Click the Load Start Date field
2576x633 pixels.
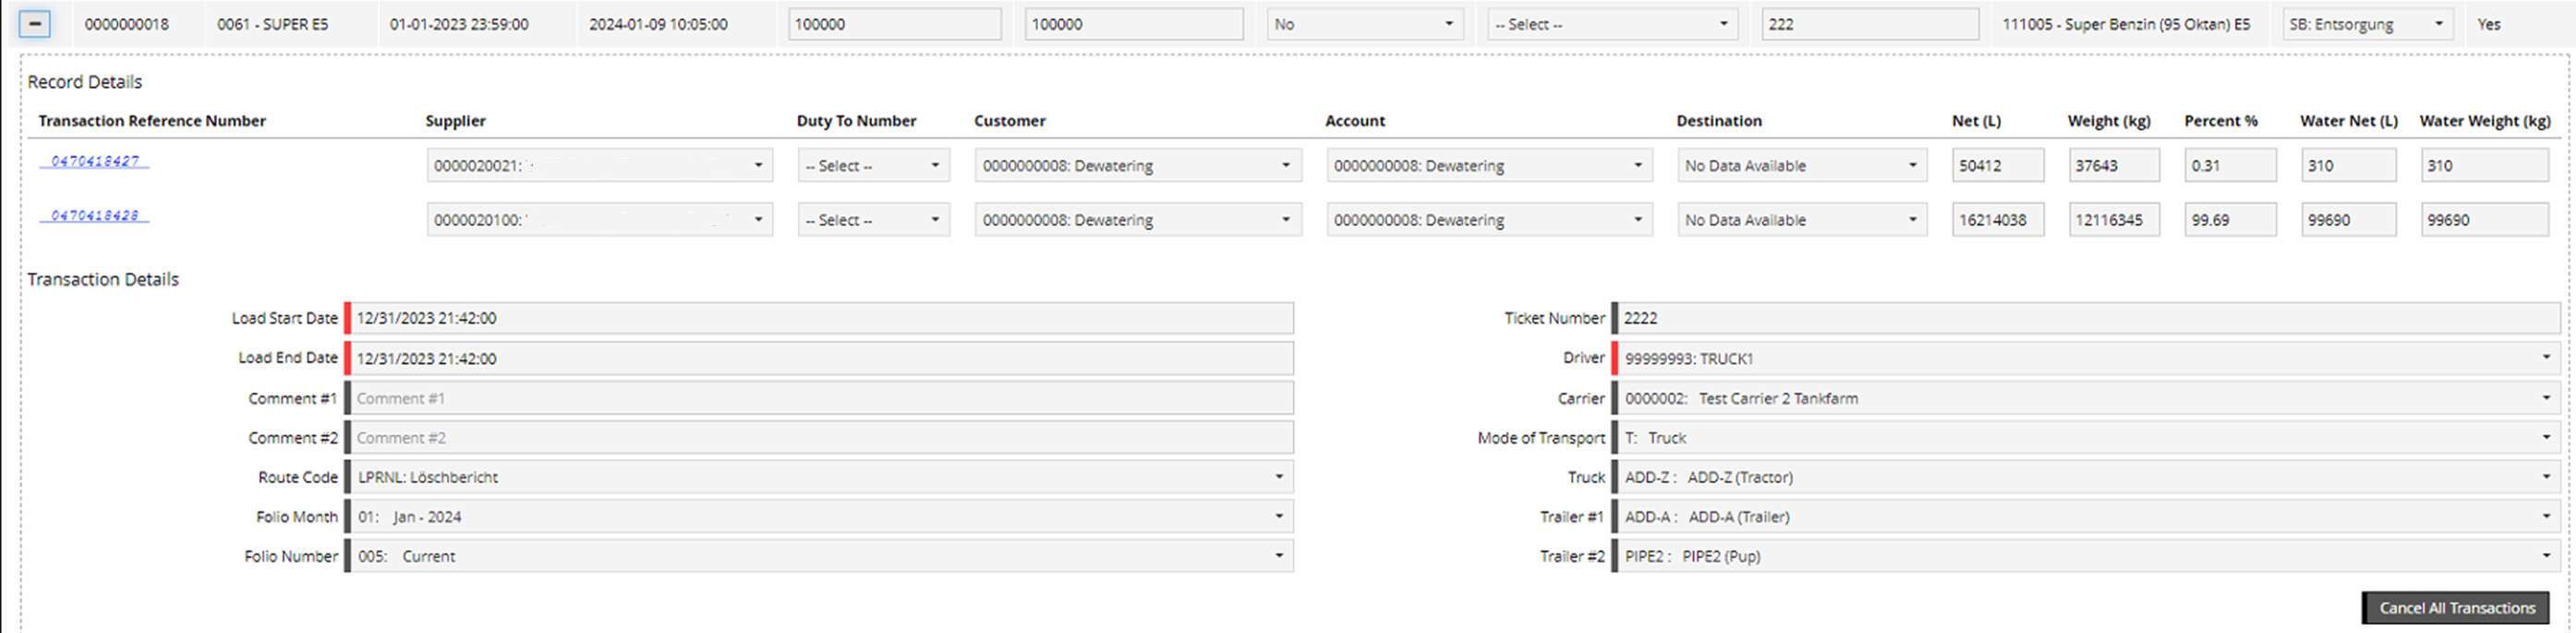(819, 318)
